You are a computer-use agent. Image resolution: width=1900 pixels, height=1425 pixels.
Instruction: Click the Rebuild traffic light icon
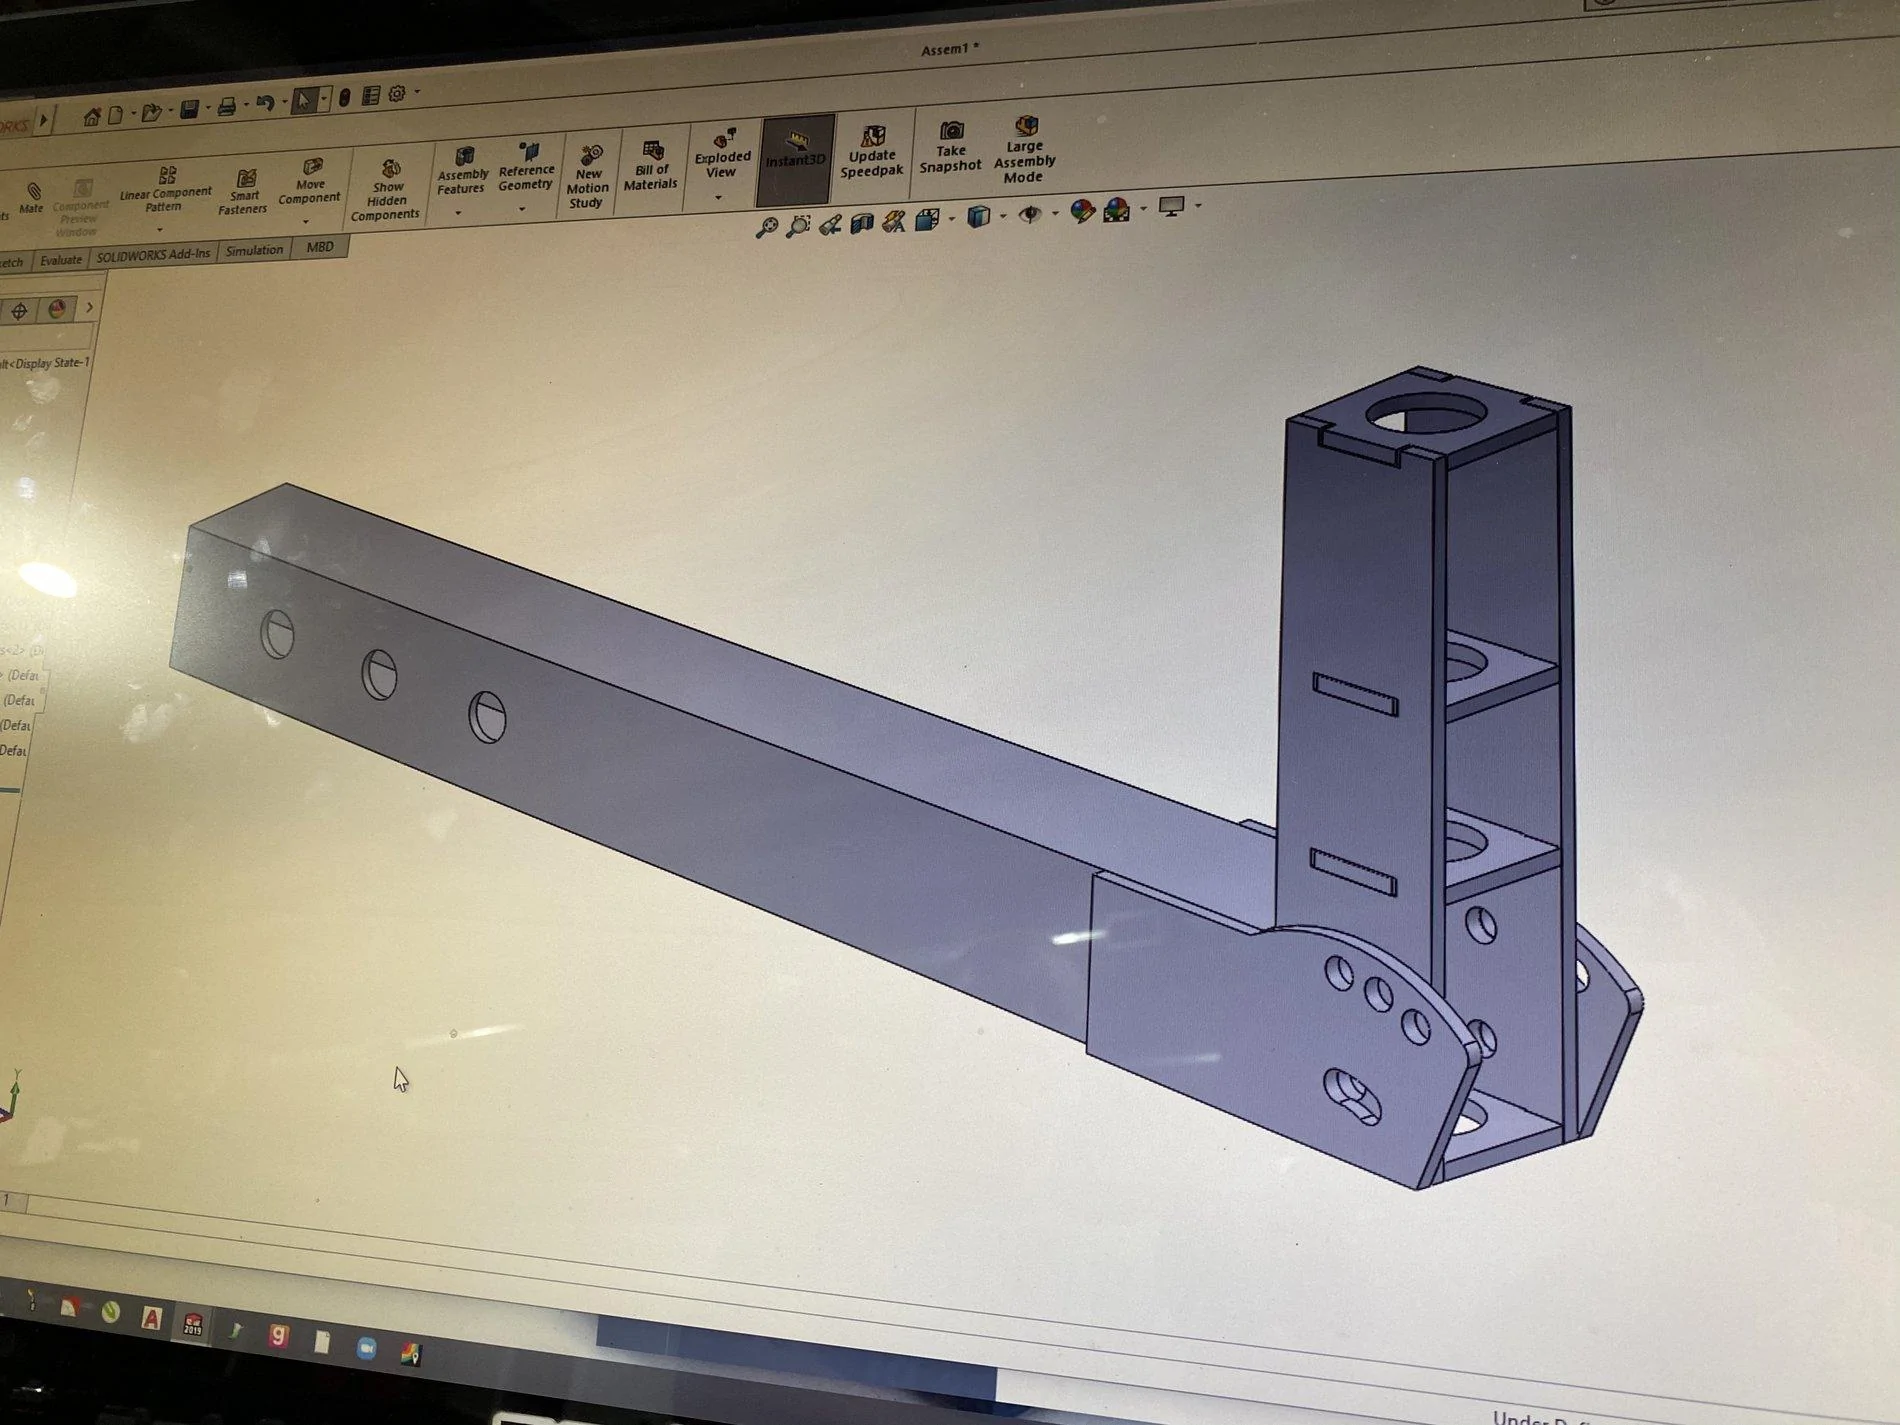(344, 97)
